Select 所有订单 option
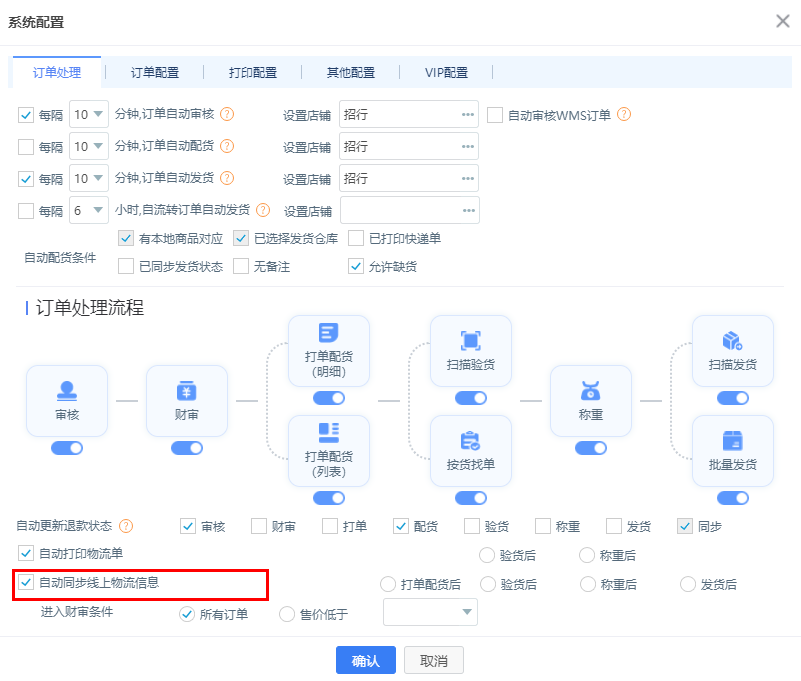 pyautogui.click(x=187, y=614)
